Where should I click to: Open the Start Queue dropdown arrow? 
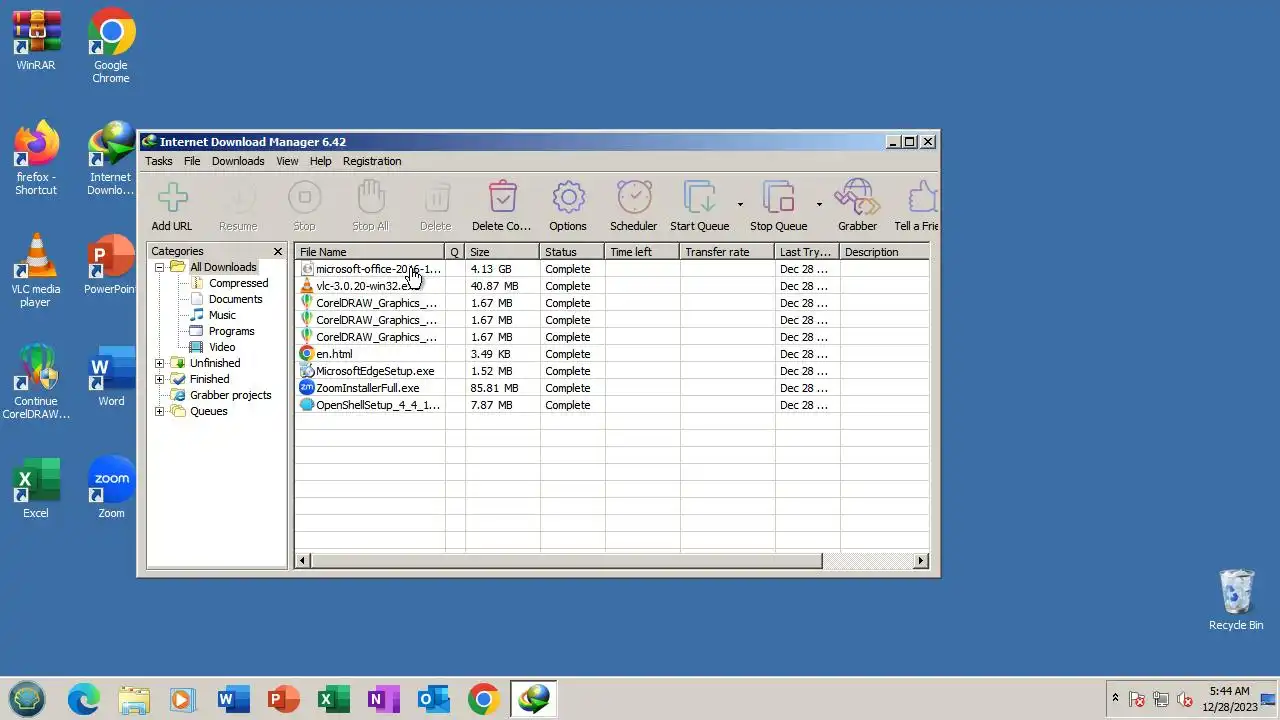[x=740, y=205]
